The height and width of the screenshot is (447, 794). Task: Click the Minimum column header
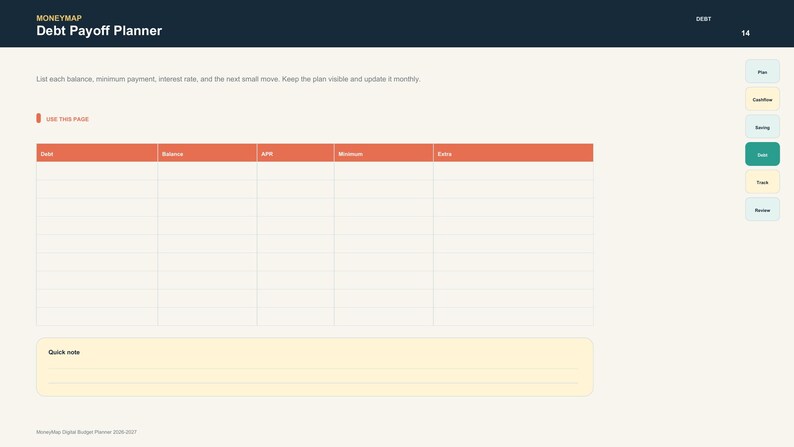tap(383, 153)
